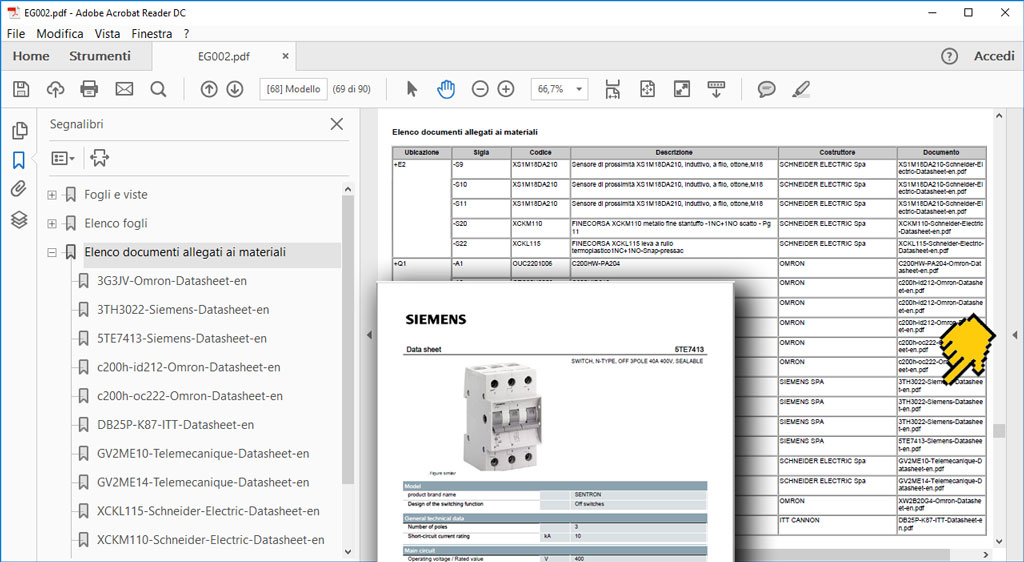Select bookmark c200h-id212-Omron-Datasheet-en

[189, 367]
